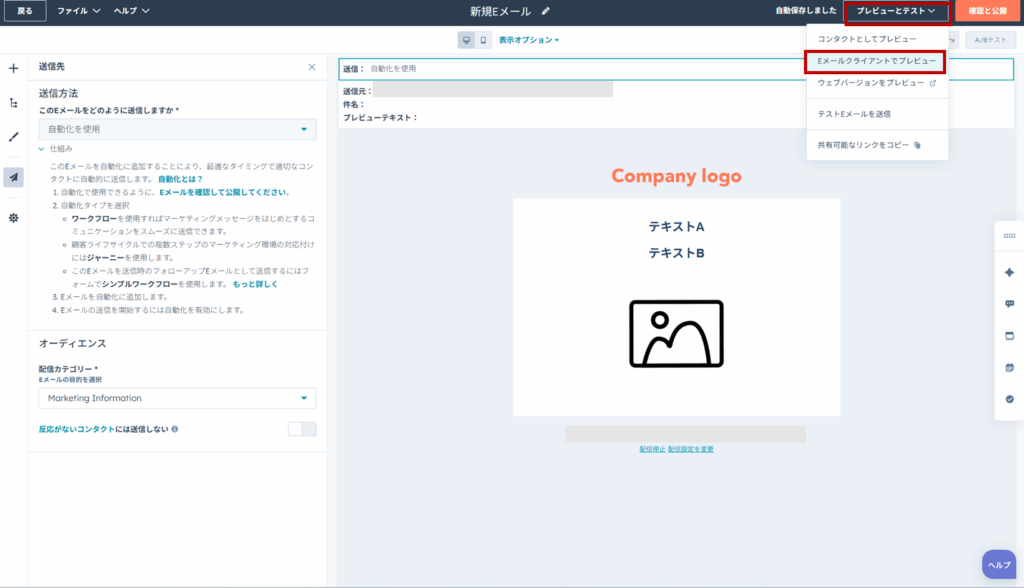
Task: Choose テストEメールを送信 from the menu
Action: click(x=854, y=114)
